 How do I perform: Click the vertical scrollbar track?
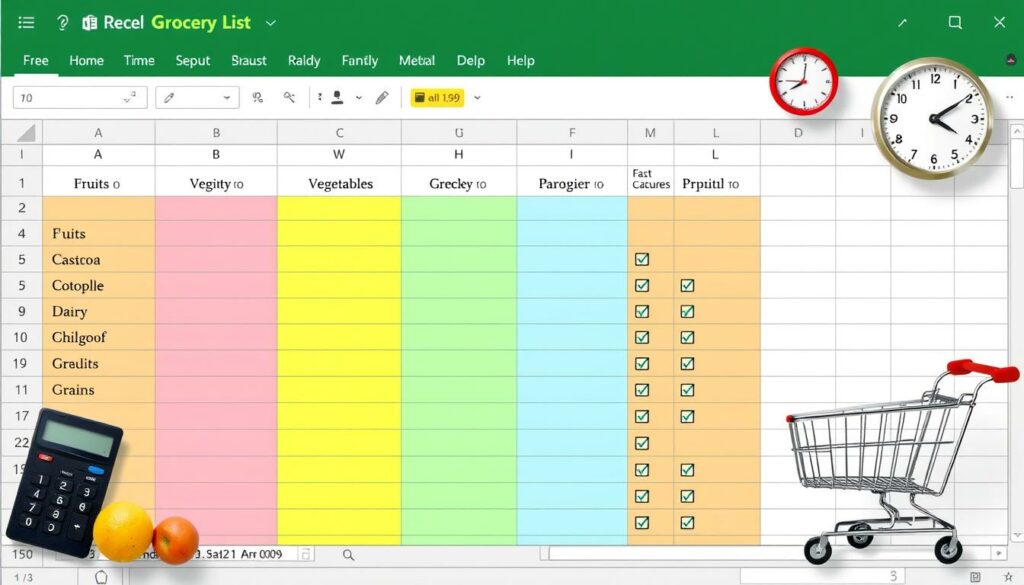[1017, 333]
